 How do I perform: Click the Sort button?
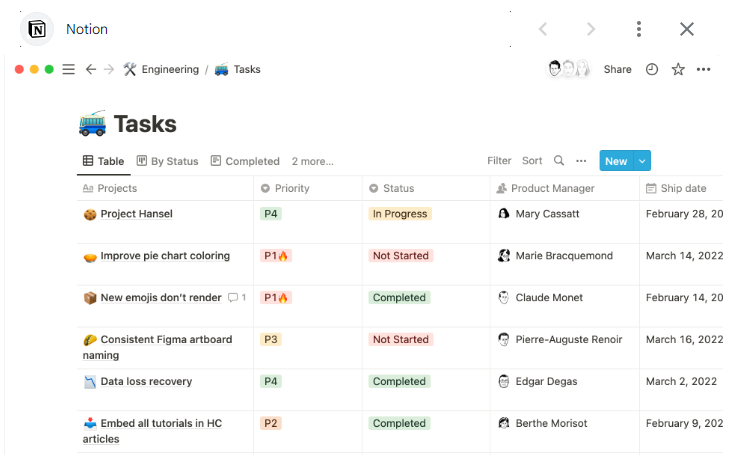532,161
